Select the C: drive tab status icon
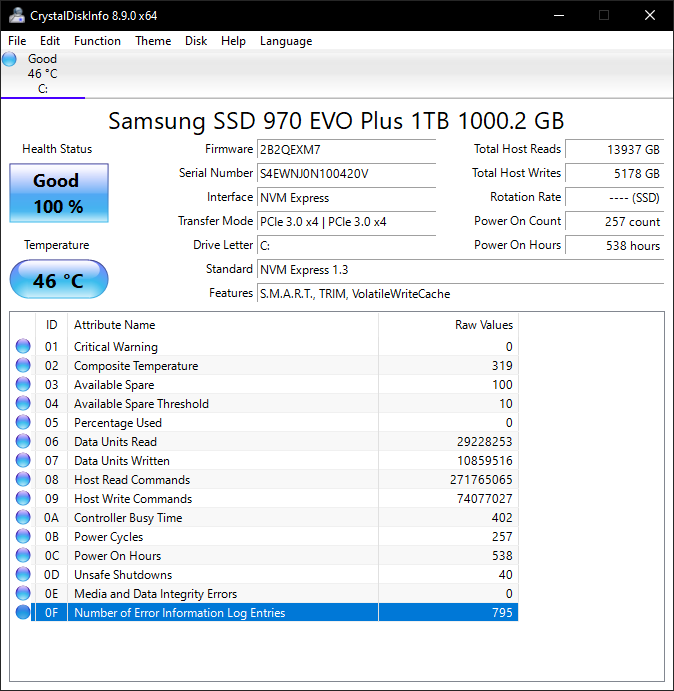The image size is (674, 691). coord(9,59)
